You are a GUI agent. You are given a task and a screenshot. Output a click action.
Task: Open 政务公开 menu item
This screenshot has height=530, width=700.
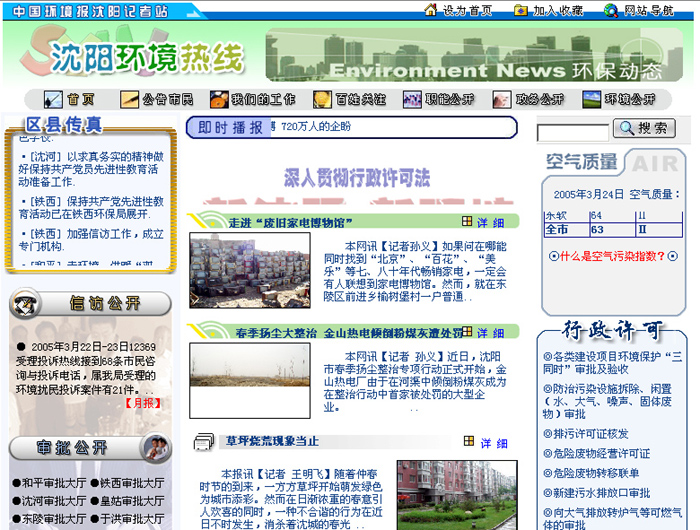pyautogui.click(x=540, y=99)
